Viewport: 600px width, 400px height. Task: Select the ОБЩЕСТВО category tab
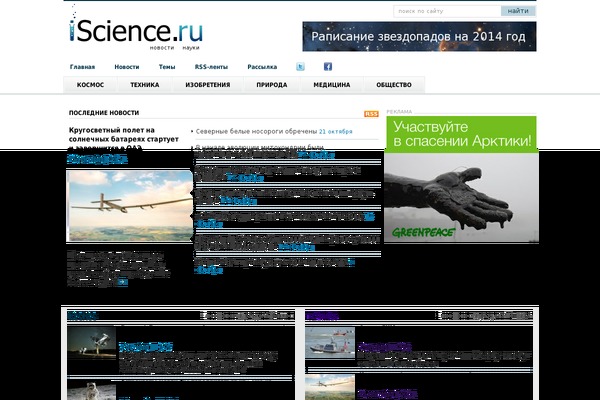pyautogui.click(x=394, y=85)
